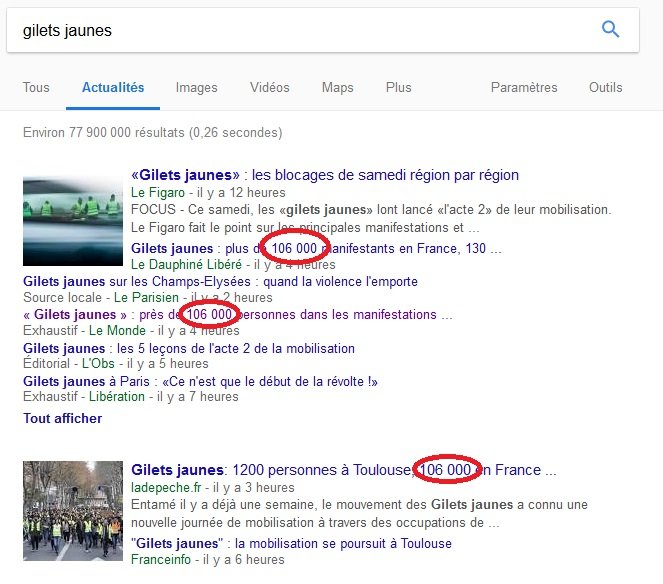Screen dimensions: 663x584
Task: Open L'Obs article on 5 leçons
Action: (x=188, y=348)
